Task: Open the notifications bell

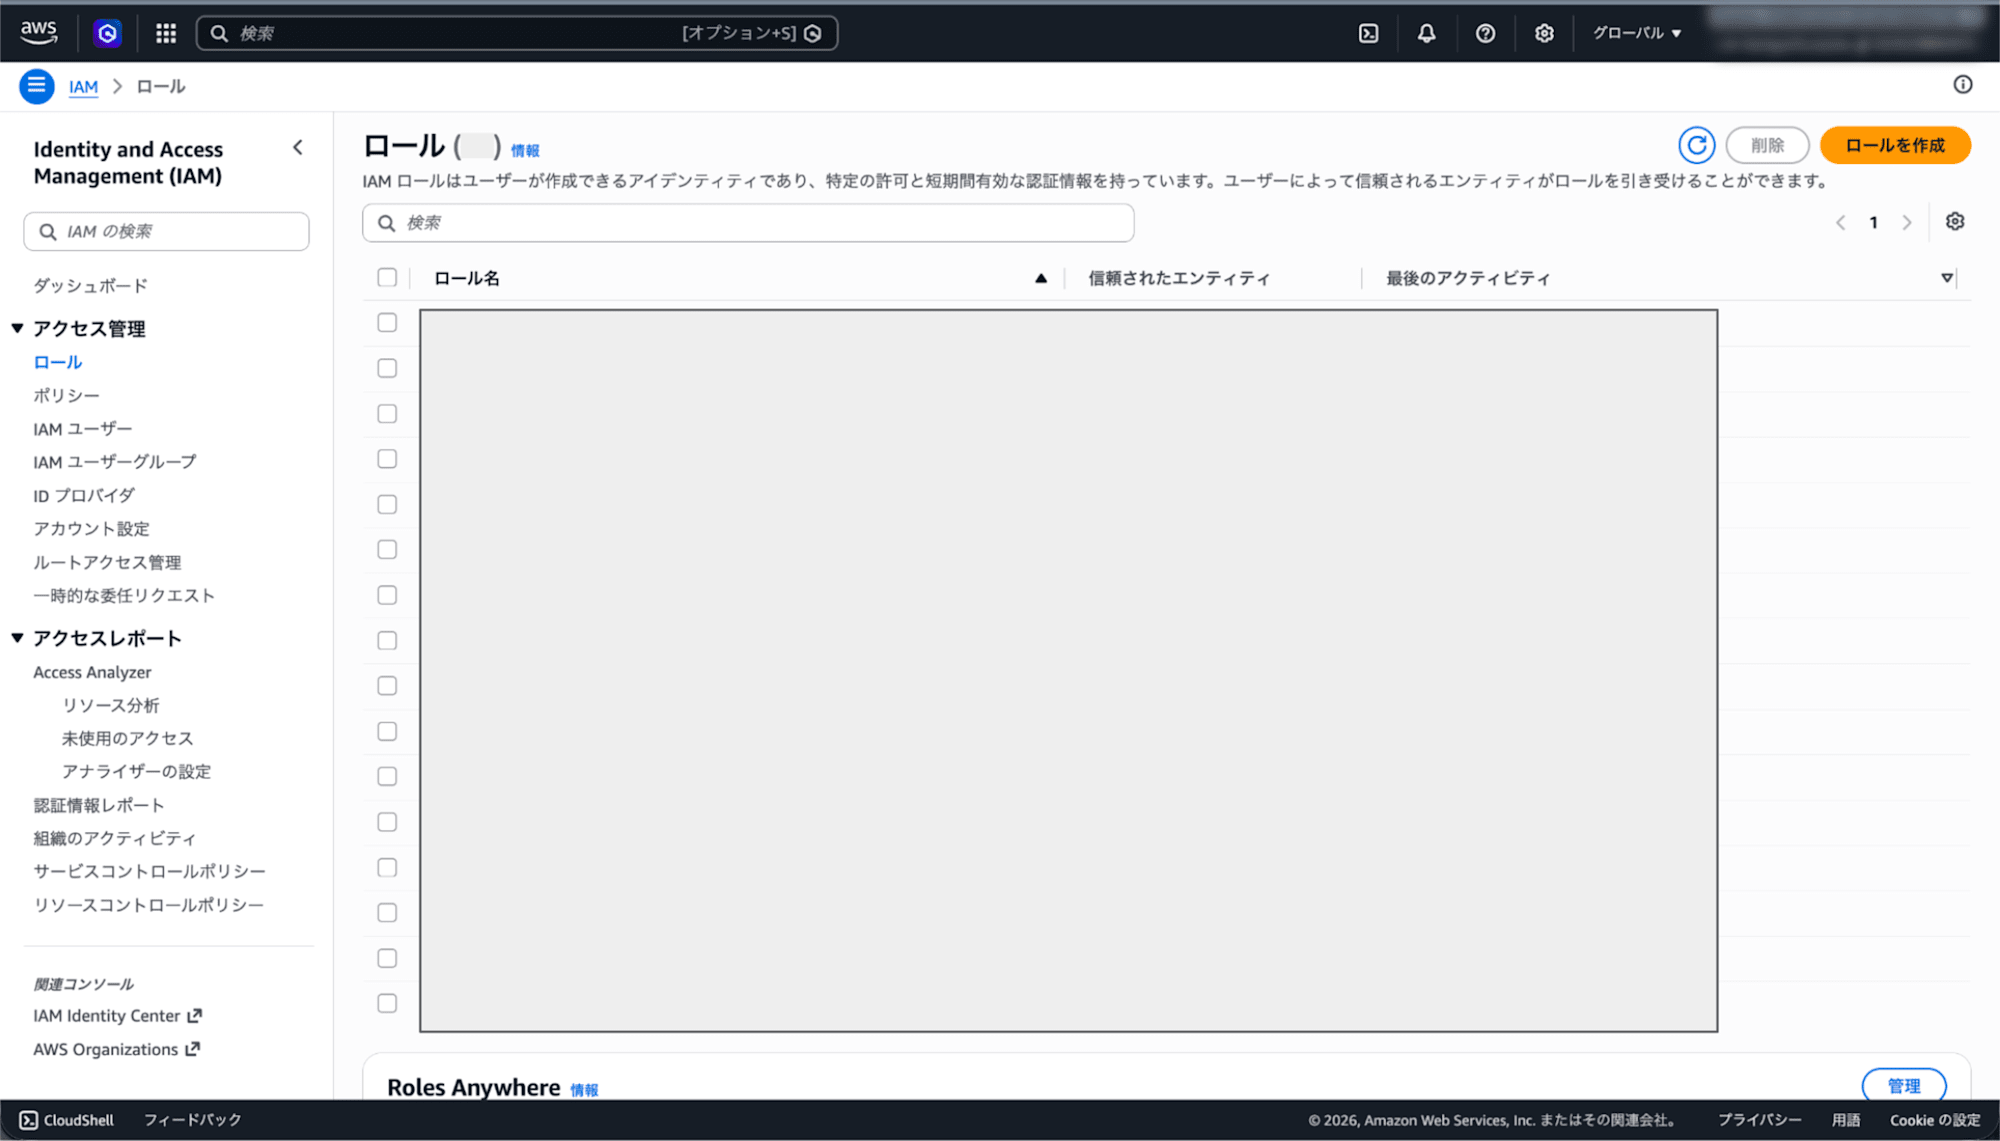Action: [x=1426, y=33]
